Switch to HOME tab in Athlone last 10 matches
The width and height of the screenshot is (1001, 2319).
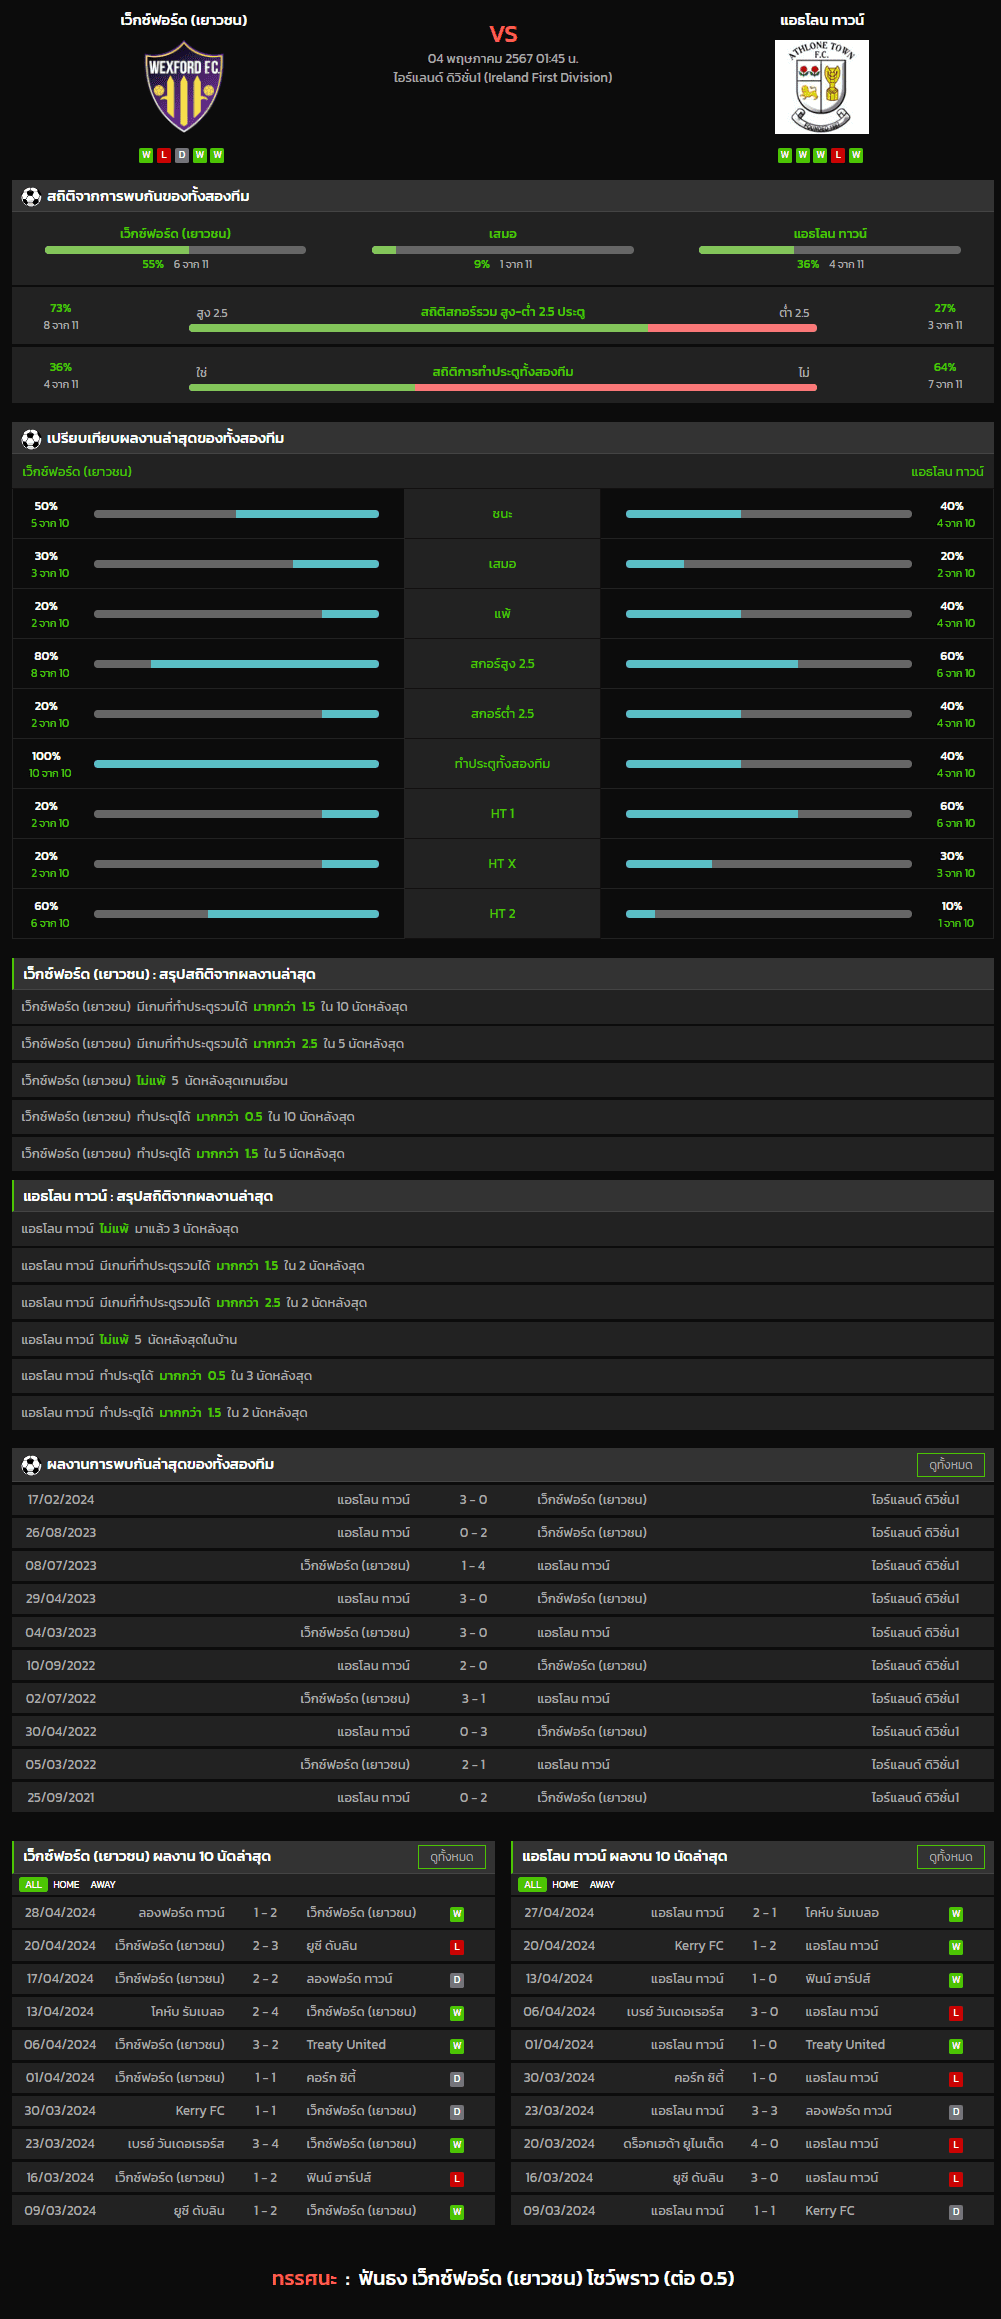pyautogui.click(x=565, y=1884)
